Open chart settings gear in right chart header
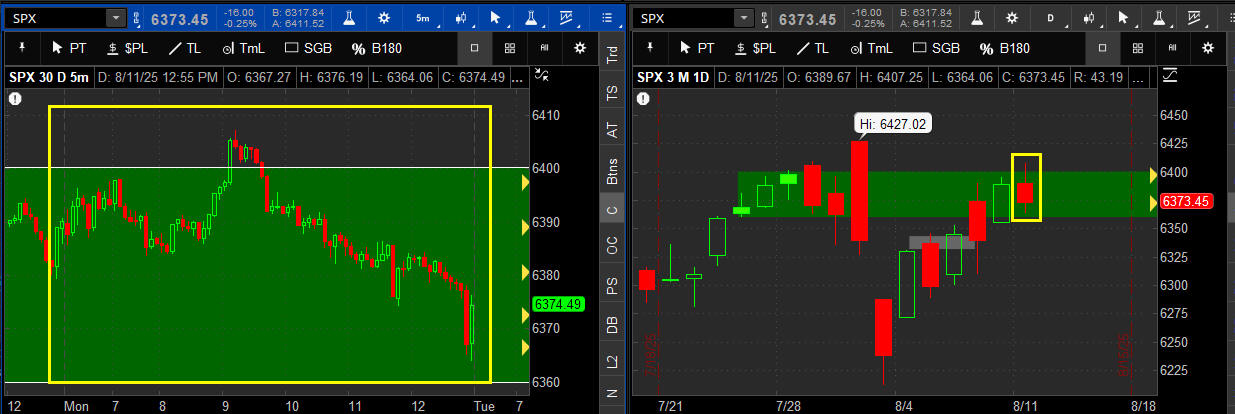Viewport: 1235px width, 414px height. coord(1014,18)
